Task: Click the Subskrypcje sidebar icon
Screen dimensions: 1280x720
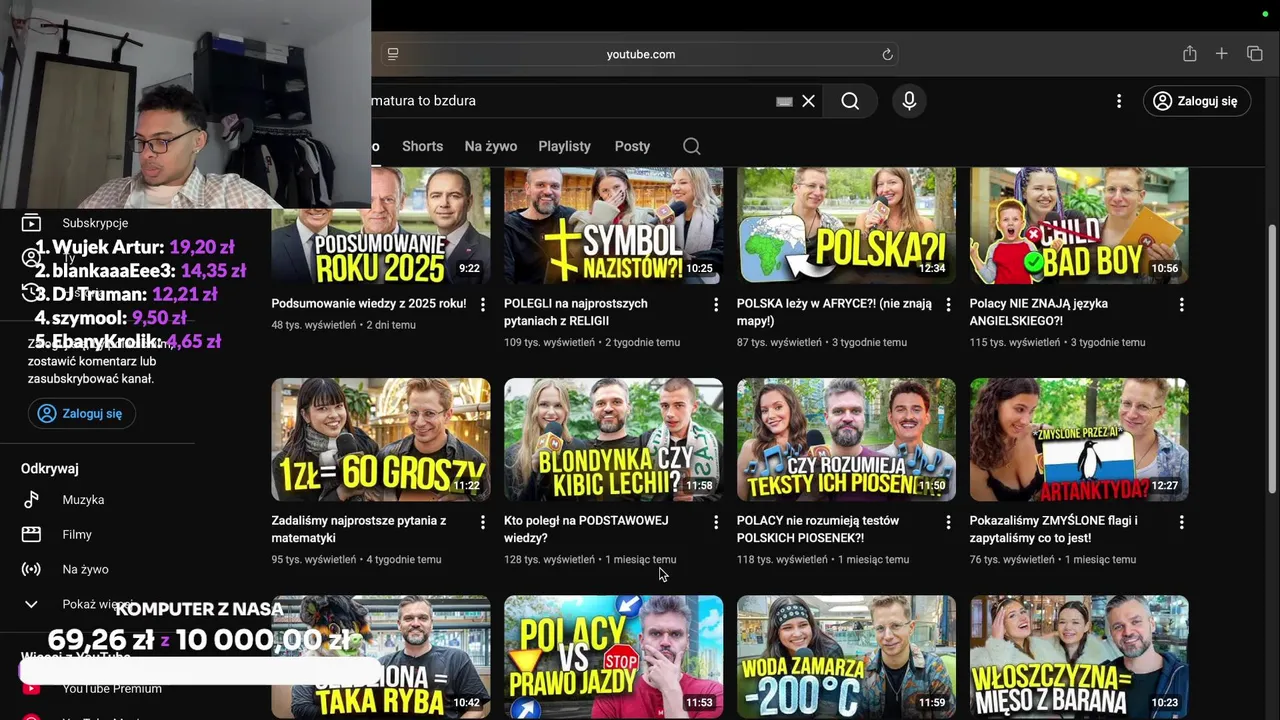Action: (x=32, y=223)
